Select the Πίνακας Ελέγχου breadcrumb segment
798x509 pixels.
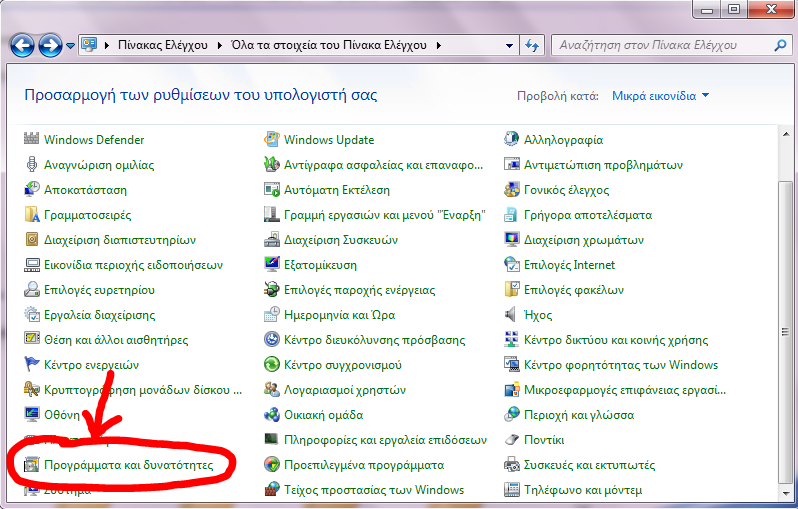coord(161,46)
